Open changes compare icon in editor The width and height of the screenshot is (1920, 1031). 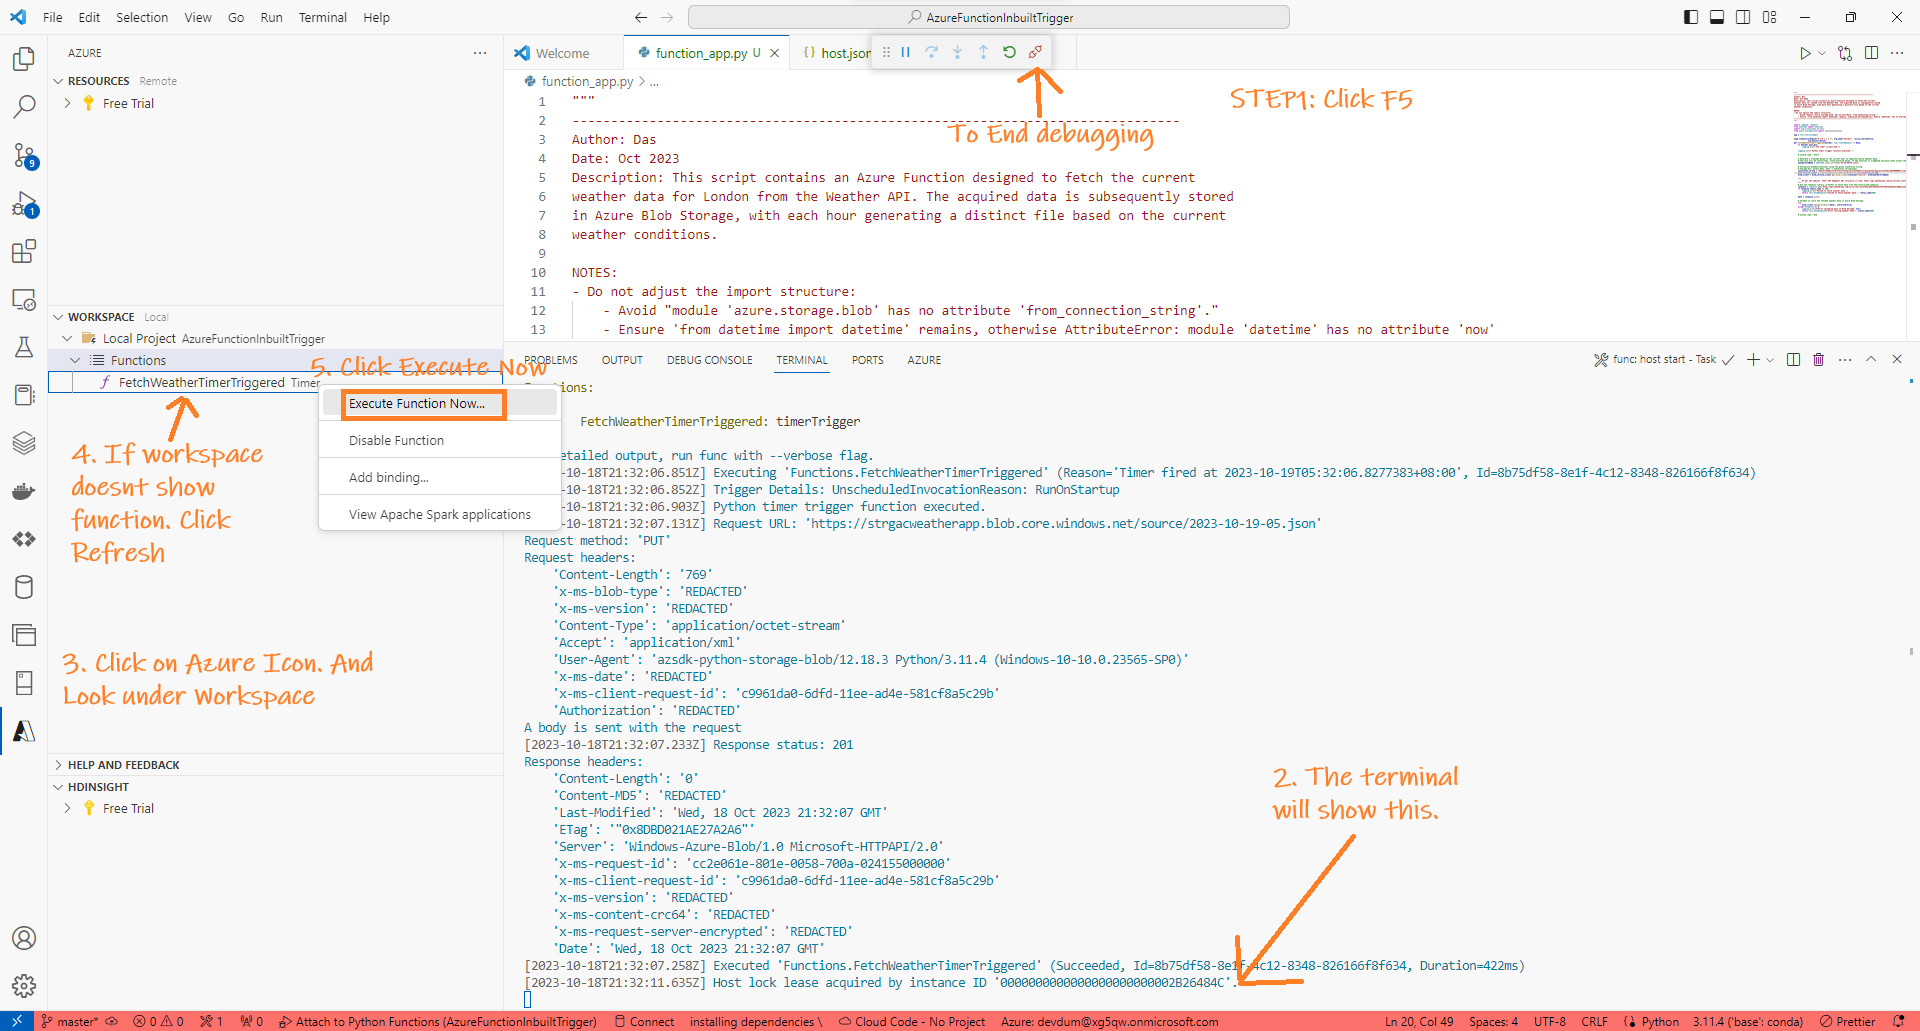tap(1845, 53)
